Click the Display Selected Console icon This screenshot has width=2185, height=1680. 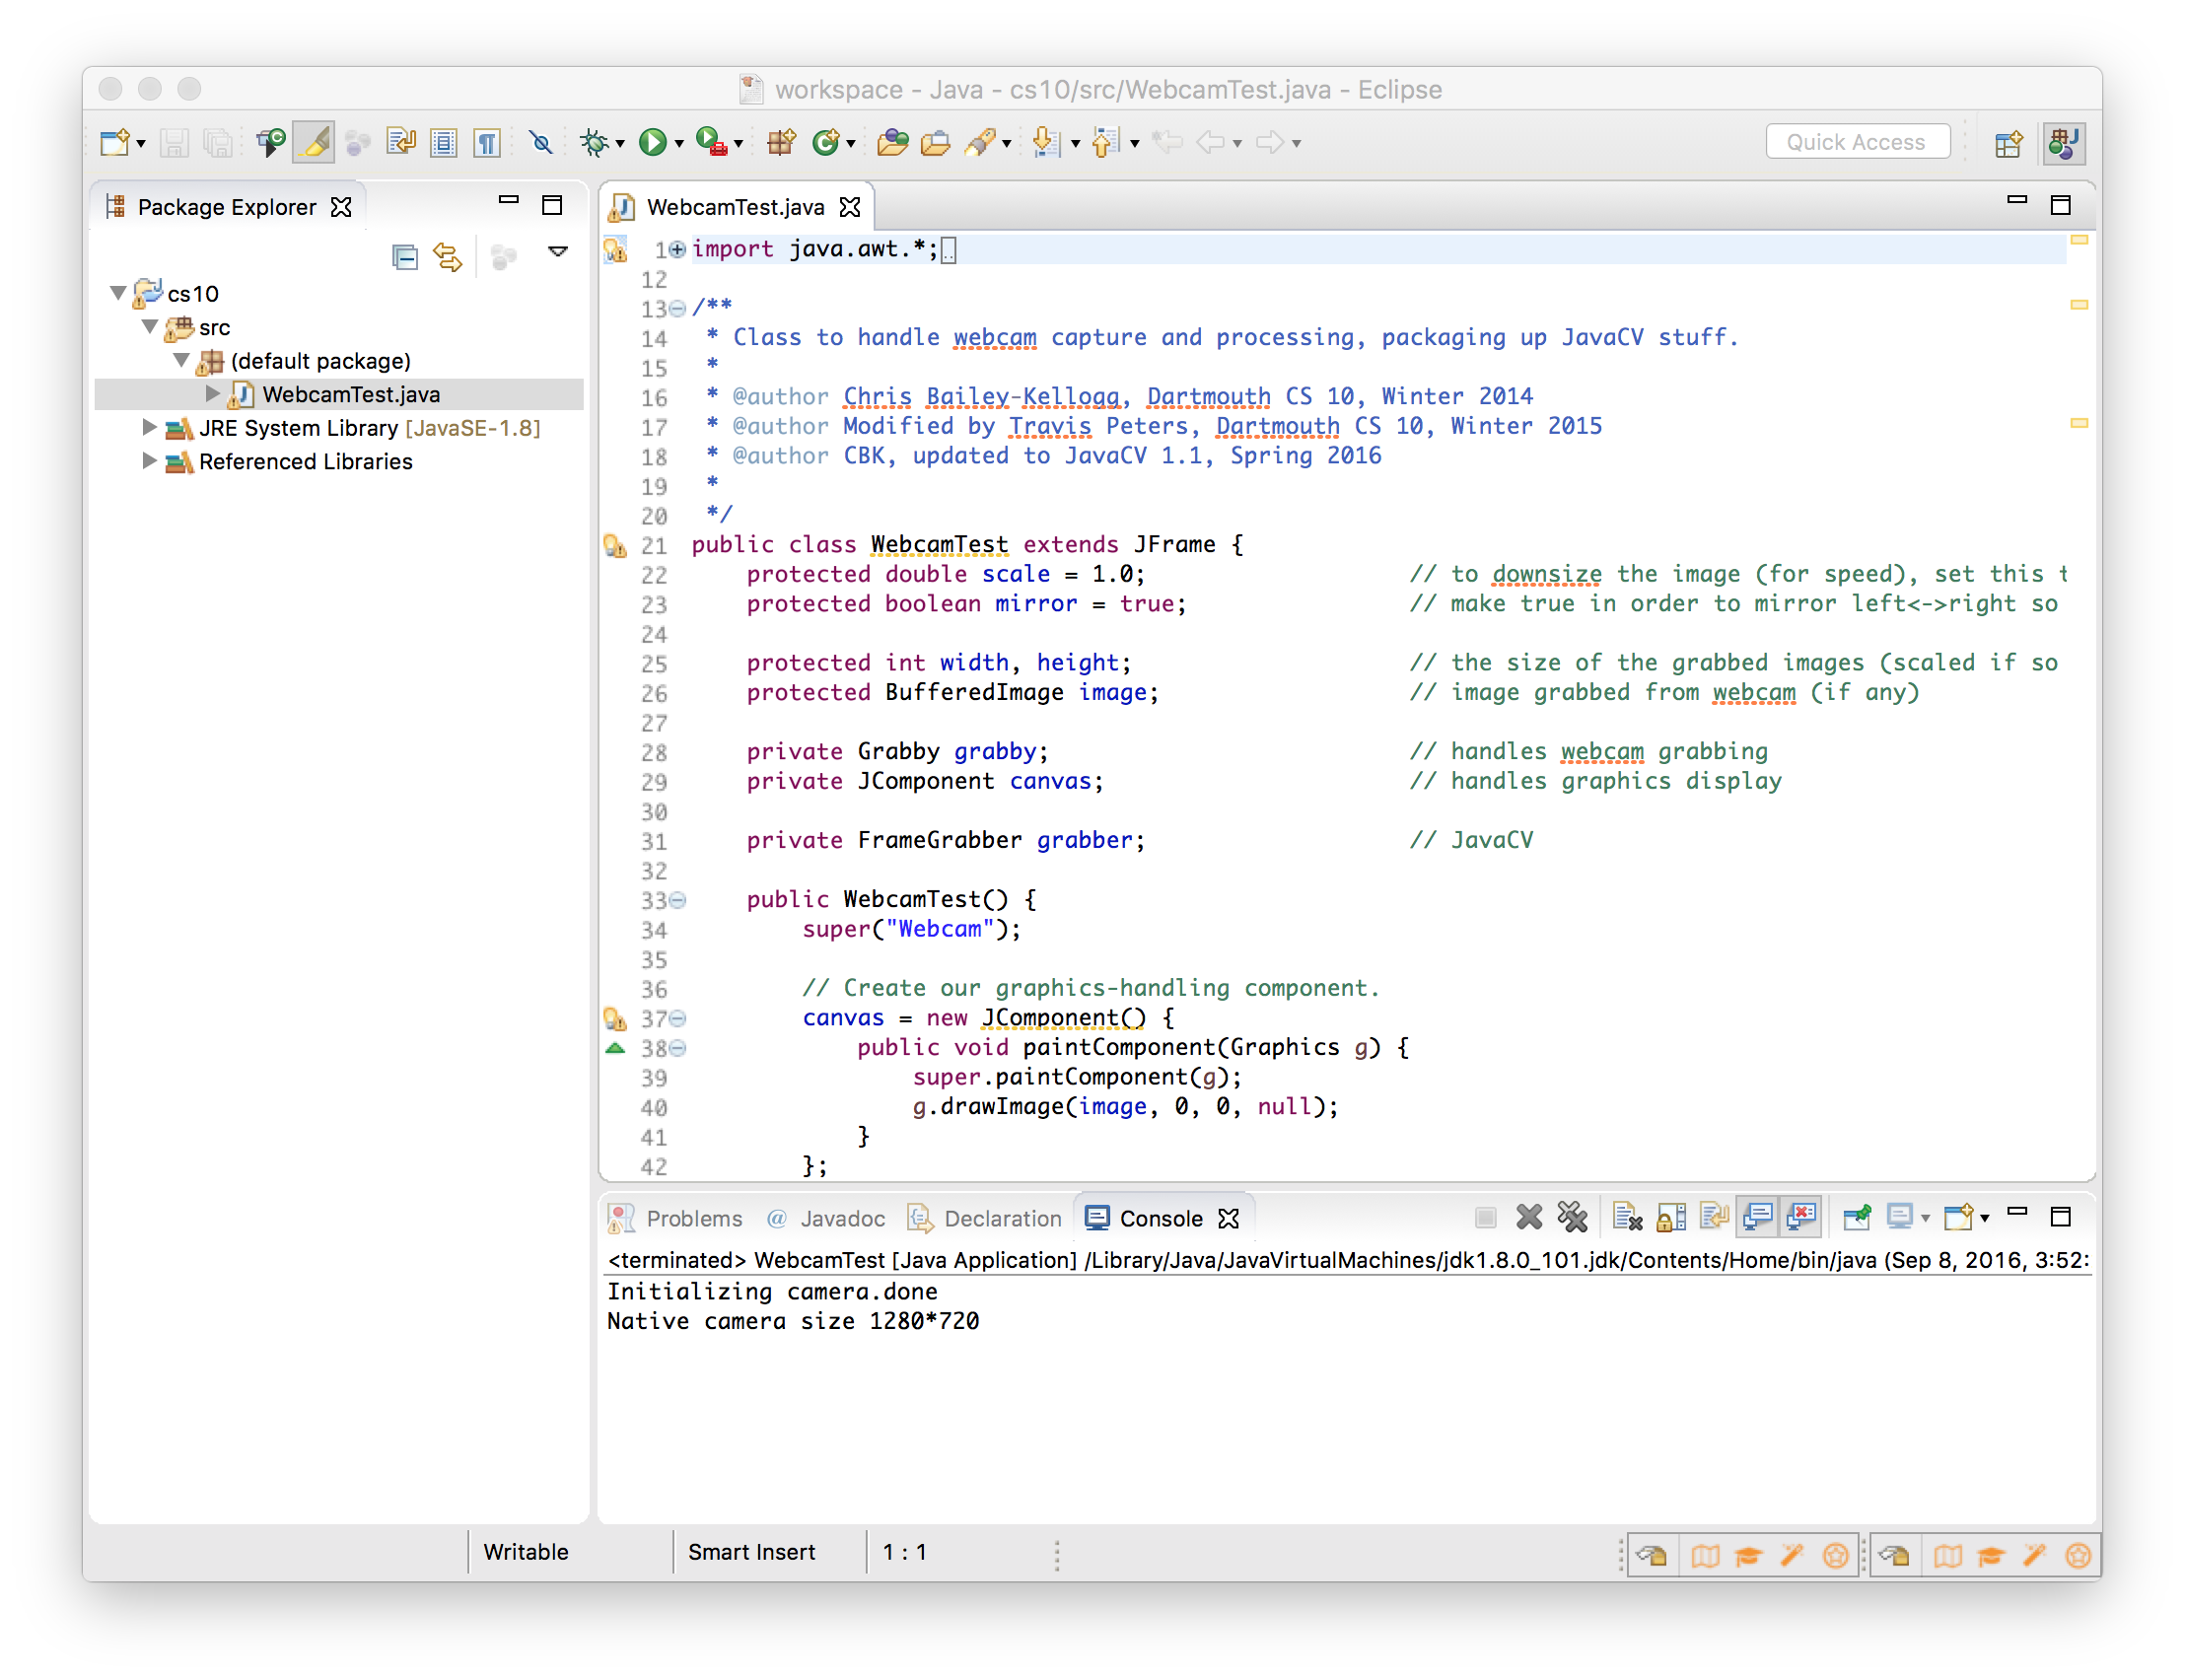(x=1899, y=1217)
